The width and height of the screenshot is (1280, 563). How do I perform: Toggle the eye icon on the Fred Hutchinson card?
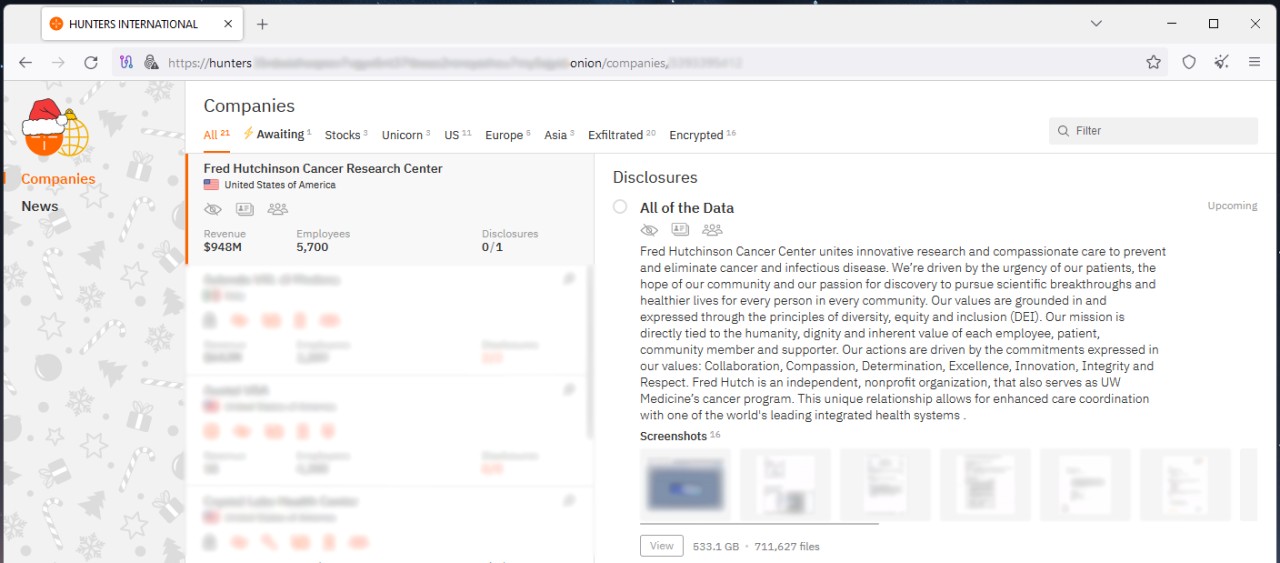[x=212, y=209]
